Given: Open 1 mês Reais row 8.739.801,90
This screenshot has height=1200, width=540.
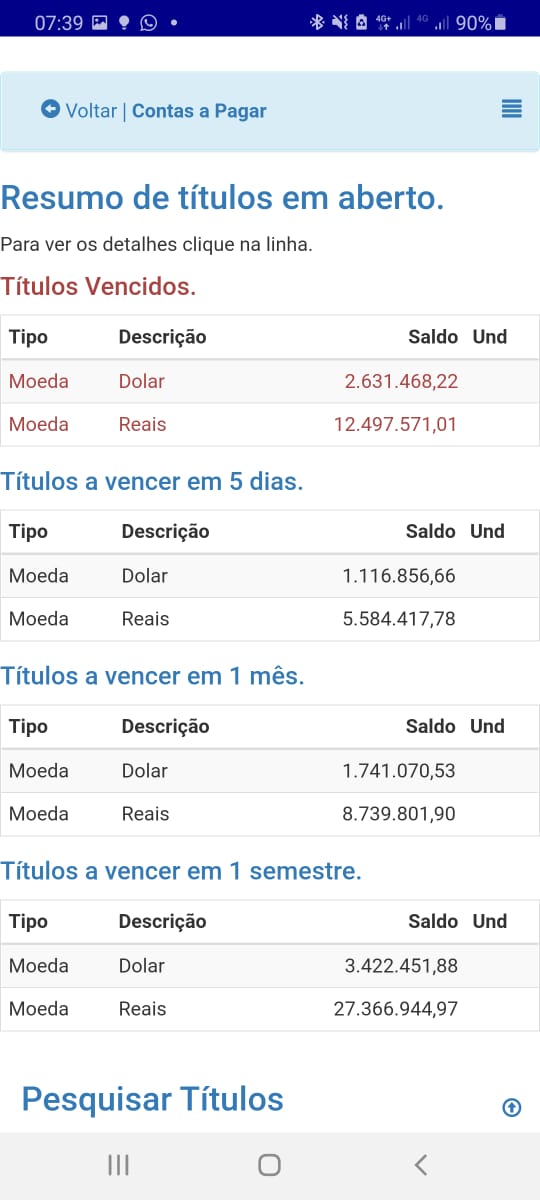Looking at the screenshot, I should (270, 814).
